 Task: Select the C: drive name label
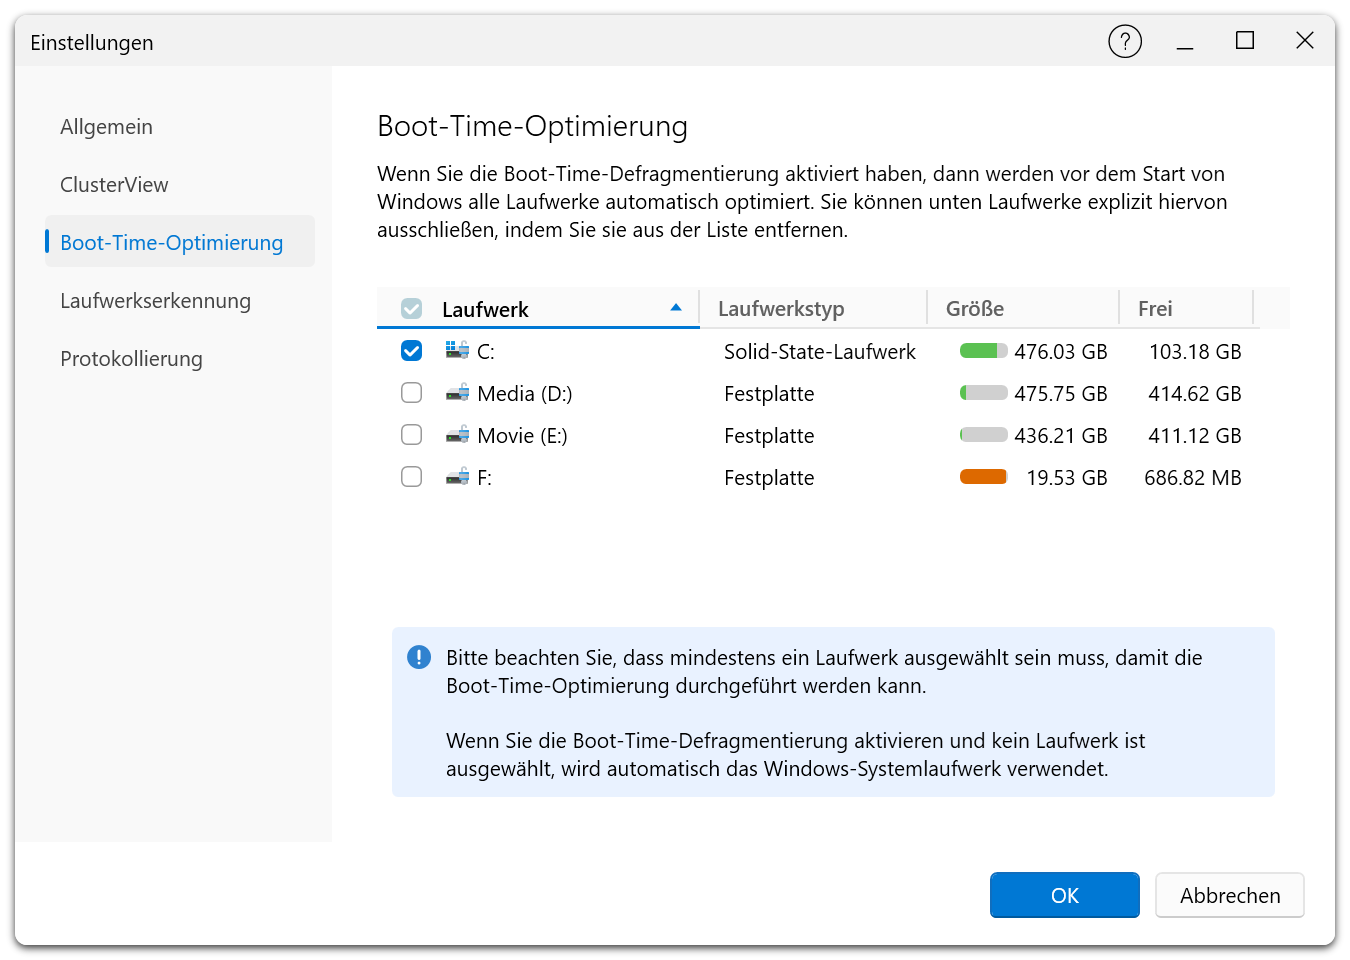486,352
